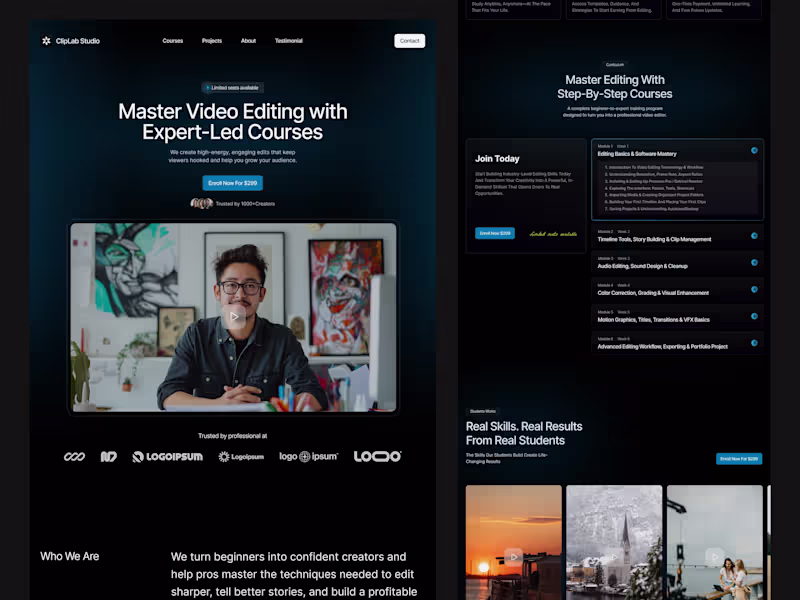Click the Join Today heading
The height and width of the screenshot is (600, 800).
click(x=497, y=159)
